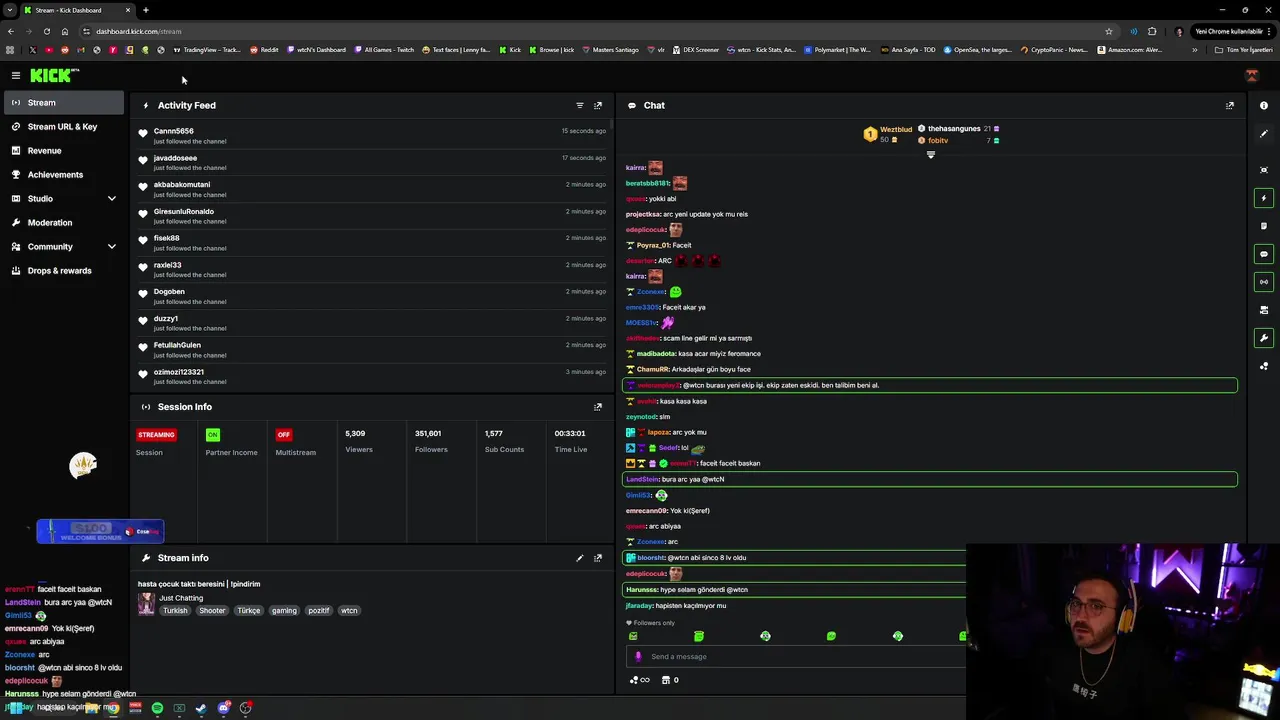Image resolution: width=1280 pixels, height=720 pixels.
Task: Toggle the chat bubble panel in right sidebar
Action: click(1264, 254)
